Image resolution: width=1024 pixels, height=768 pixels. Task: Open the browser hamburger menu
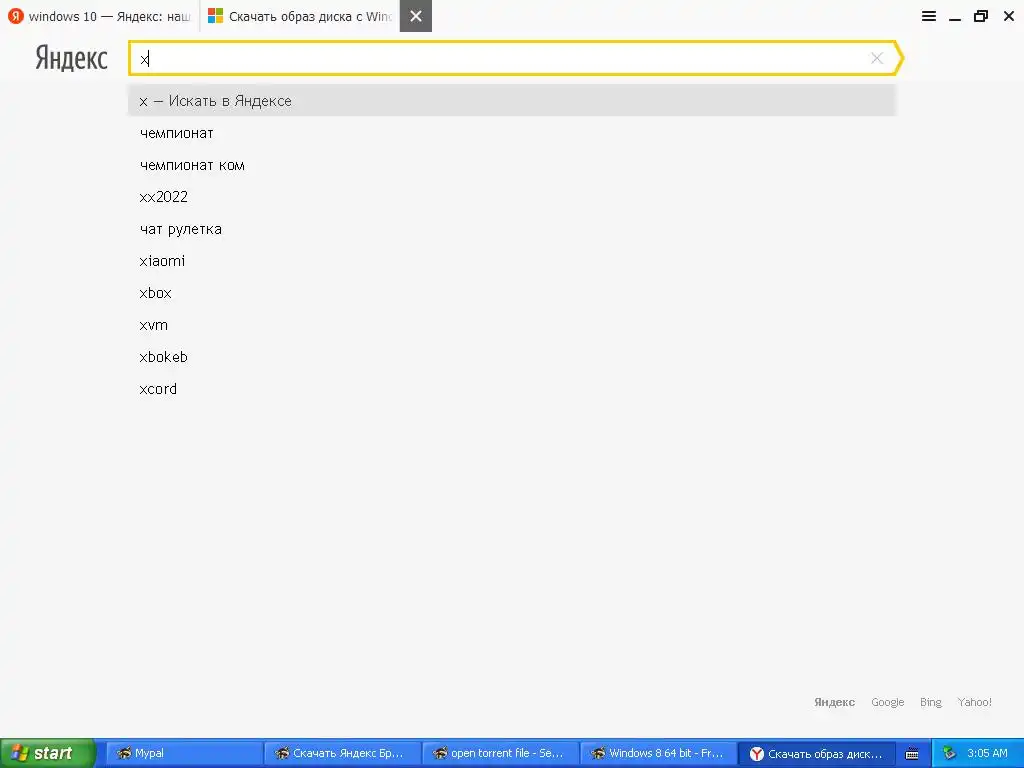[929, 16]
